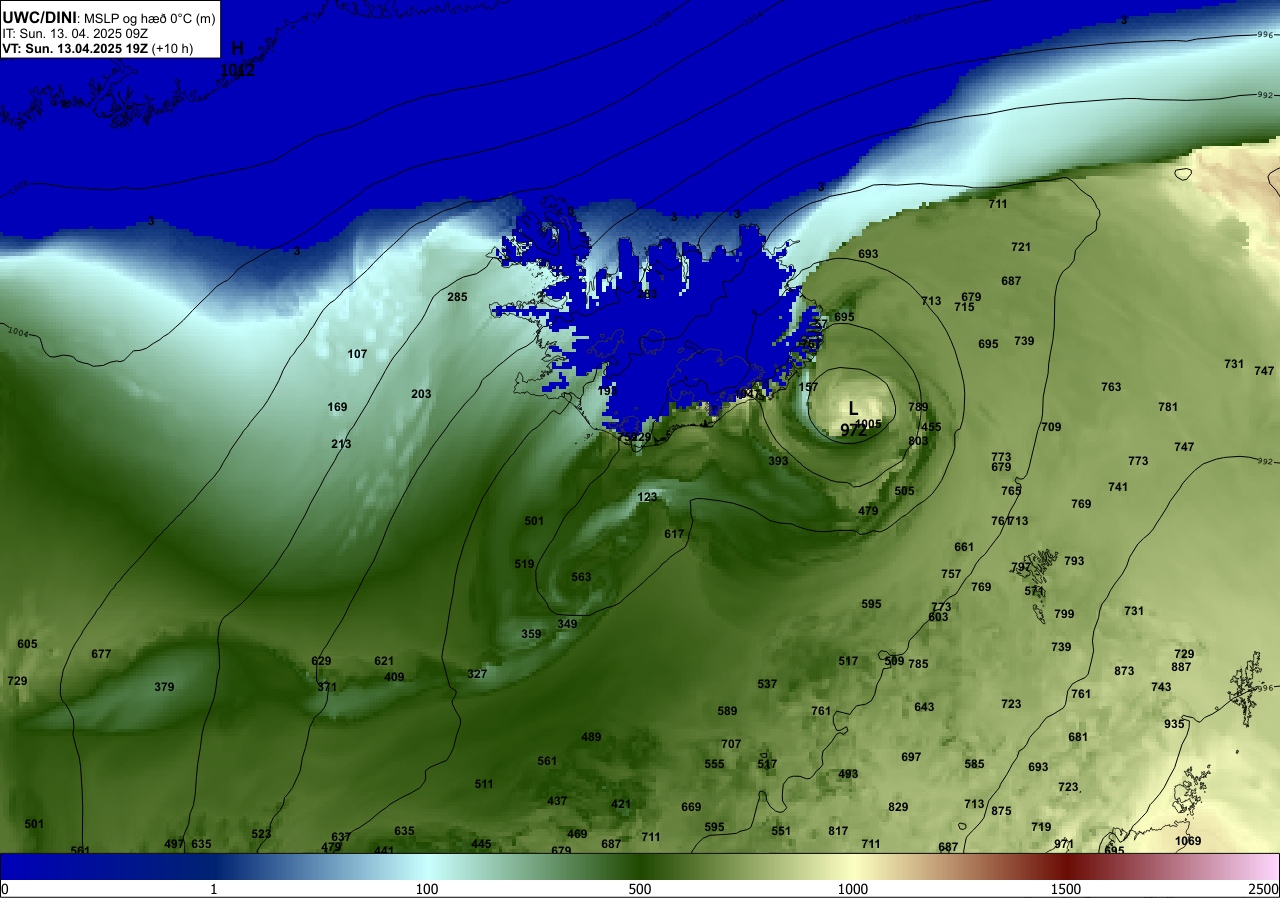Image resolution: width=1280 pixels, height=898 pixels.
Task: Click the map value 505
Action: (904, 491)
